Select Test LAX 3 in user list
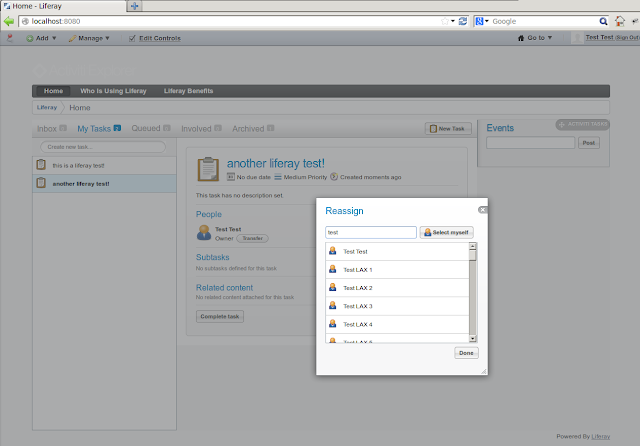 coord(397,306)
